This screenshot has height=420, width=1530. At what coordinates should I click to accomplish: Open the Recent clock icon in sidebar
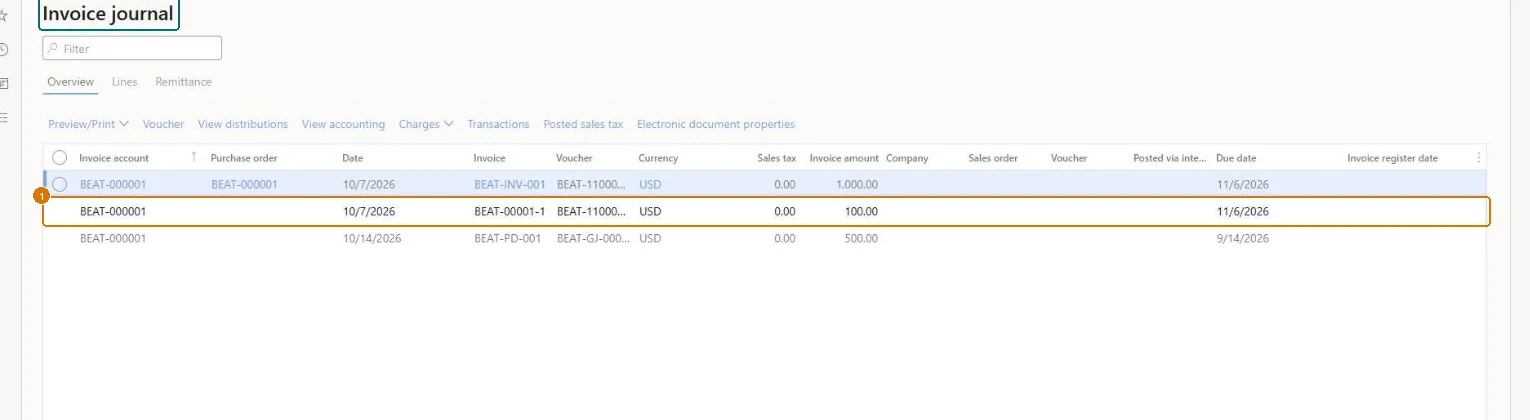tap(4, 49)
